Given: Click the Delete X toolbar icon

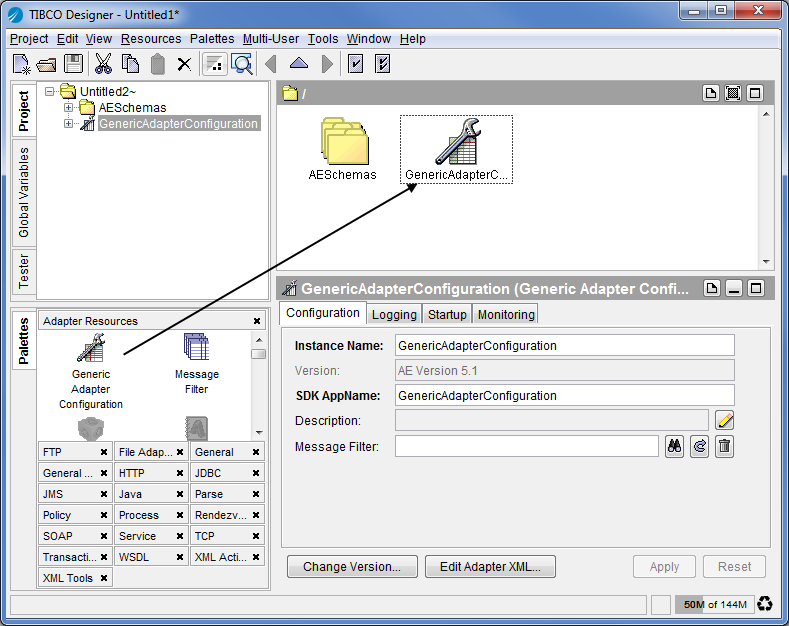Looking at the screenshot, I should [184, 64].
